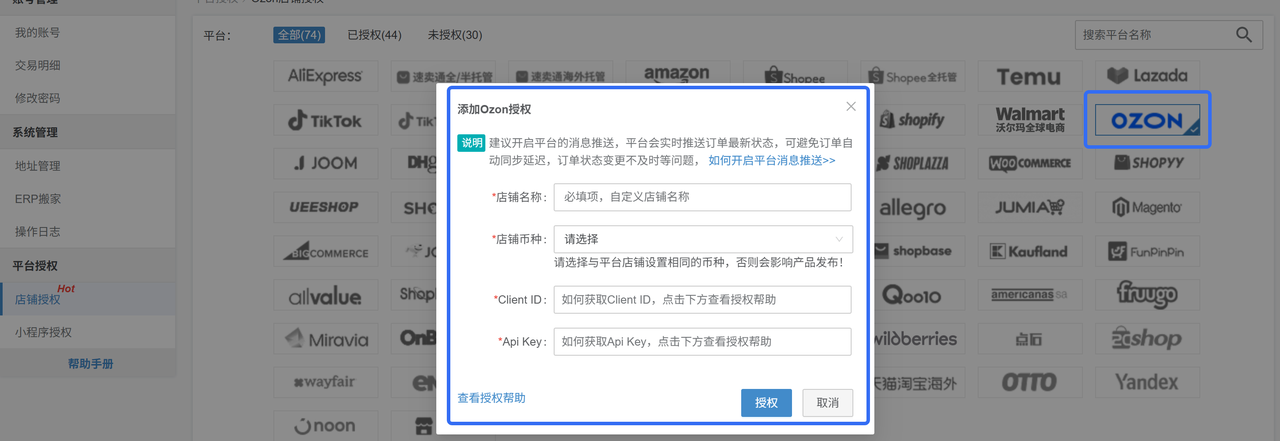The width and height of the screenshot is (1280, 441).
Task: Open the FunPinPin platform tile
Action: point(1147,252)
